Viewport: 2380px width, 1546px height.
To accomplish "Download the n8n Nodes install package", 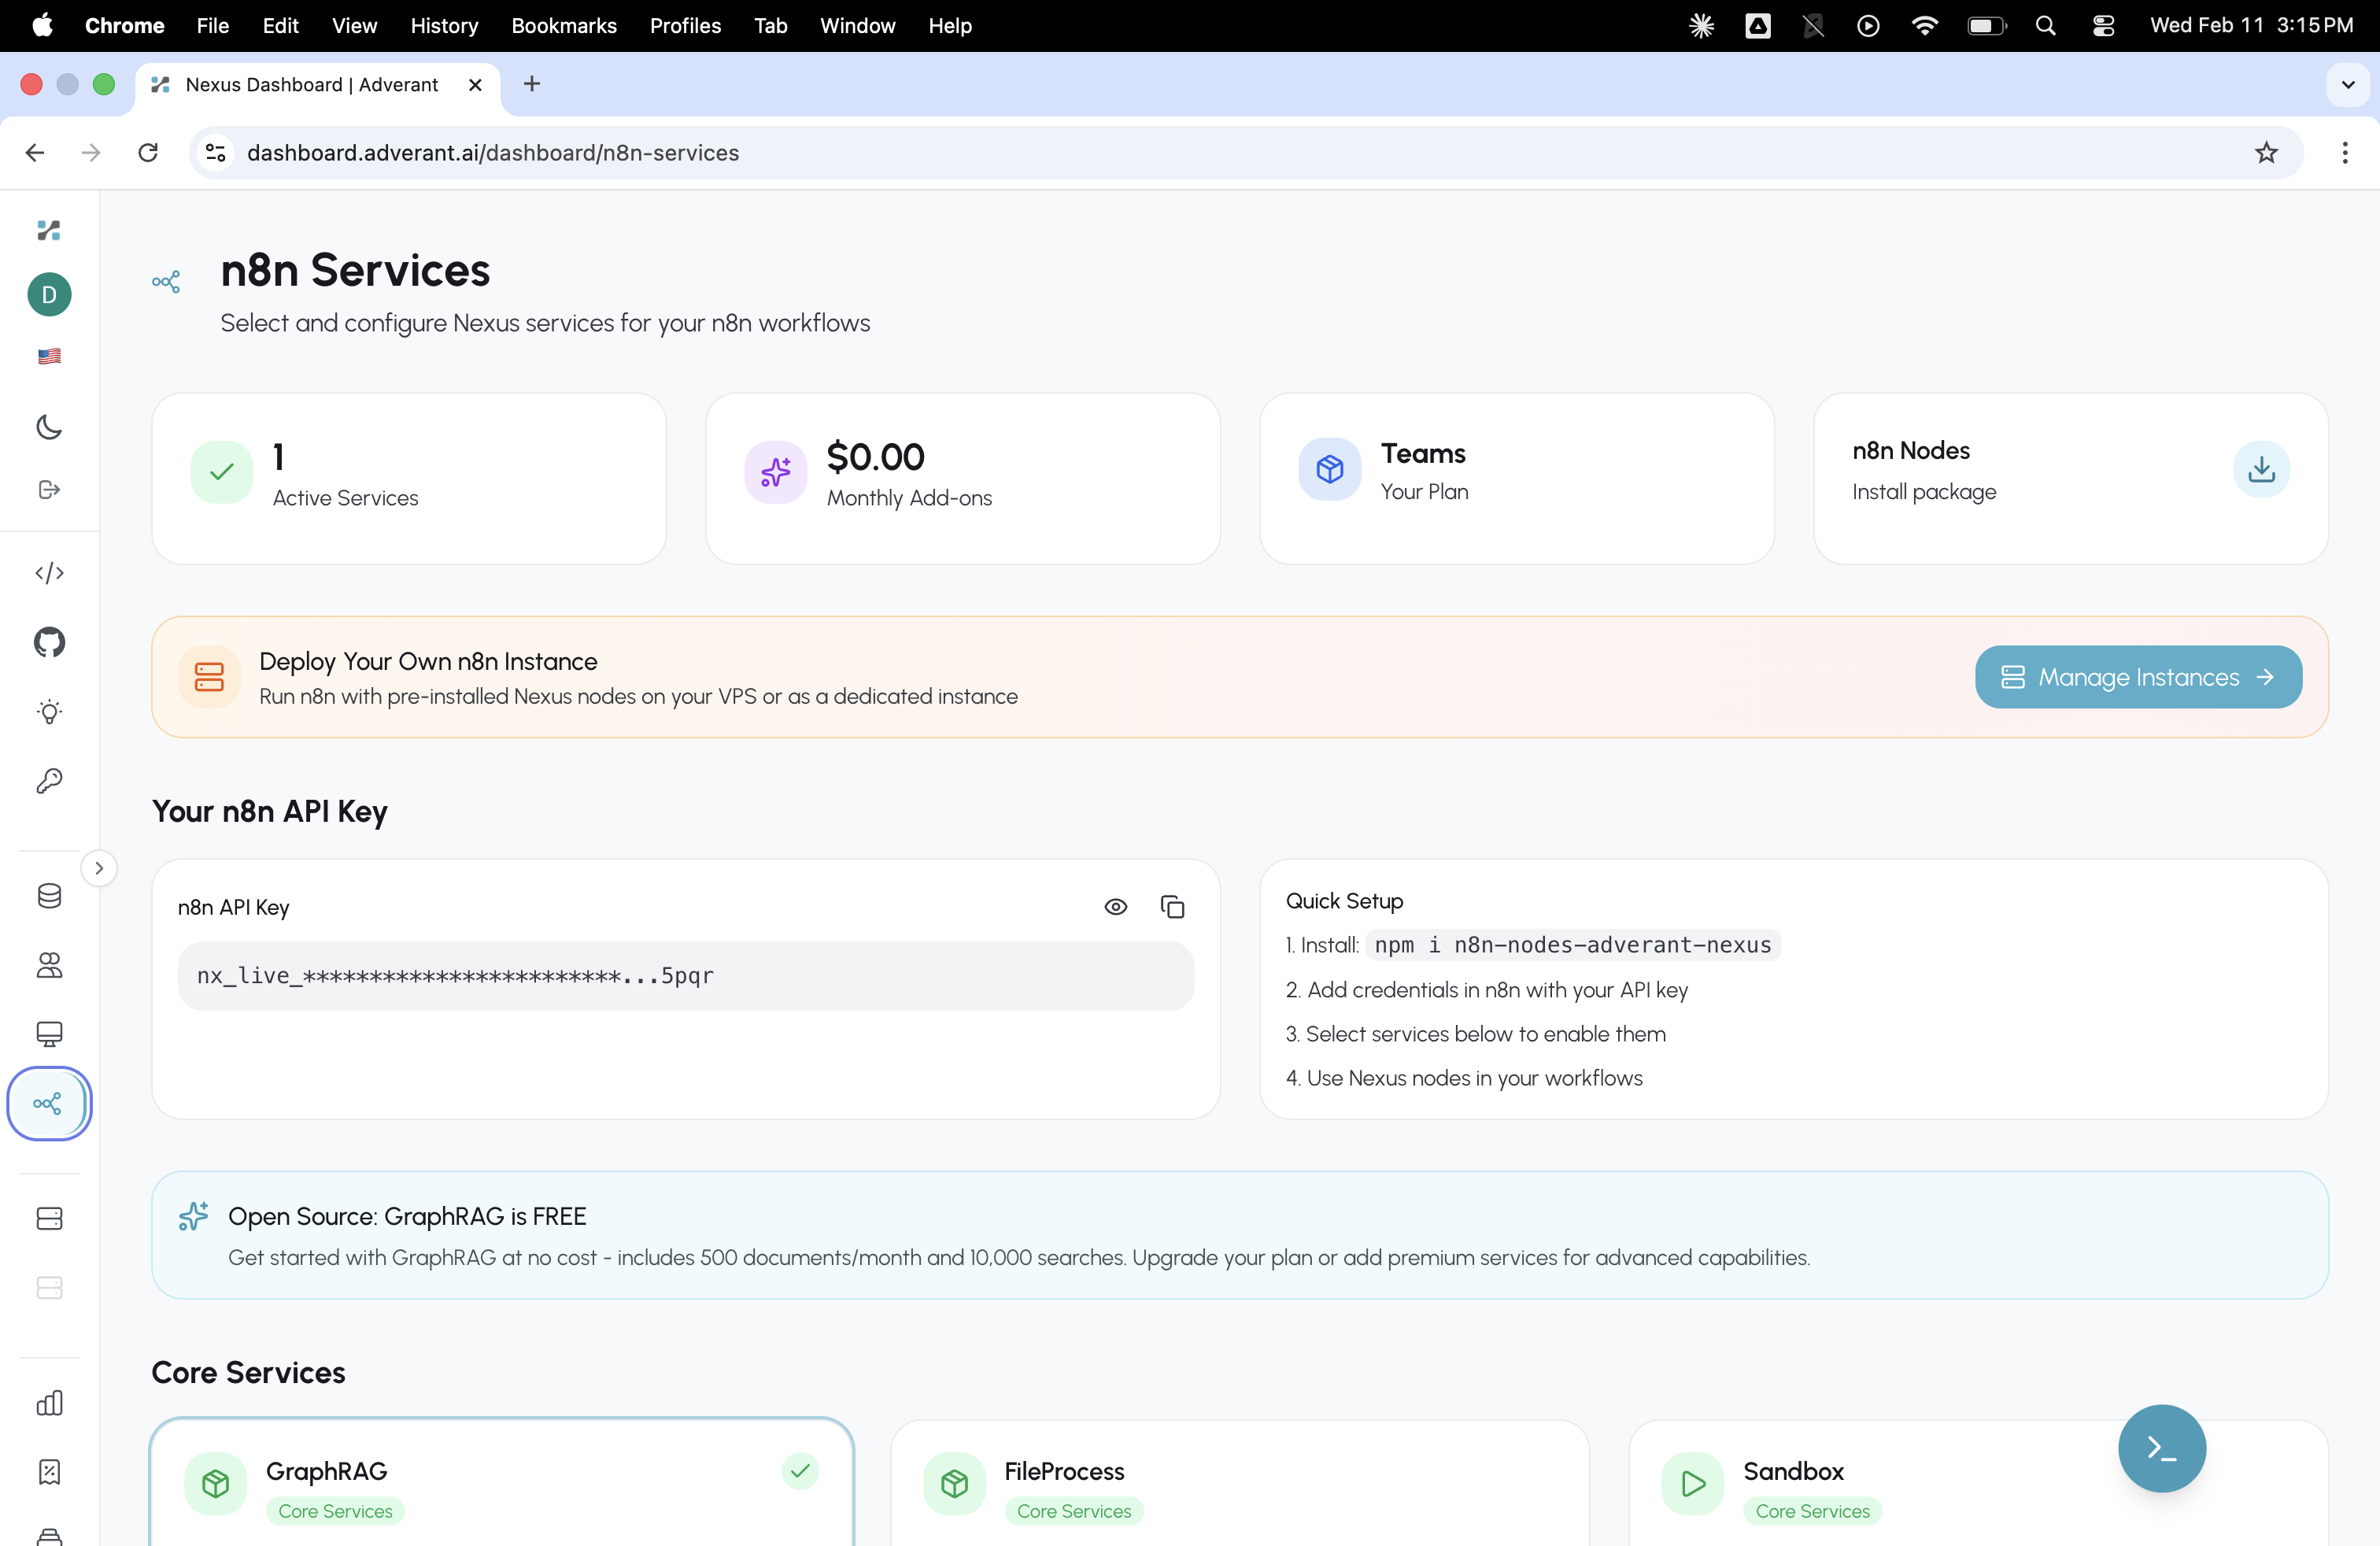I will [x=2260, y=469].
